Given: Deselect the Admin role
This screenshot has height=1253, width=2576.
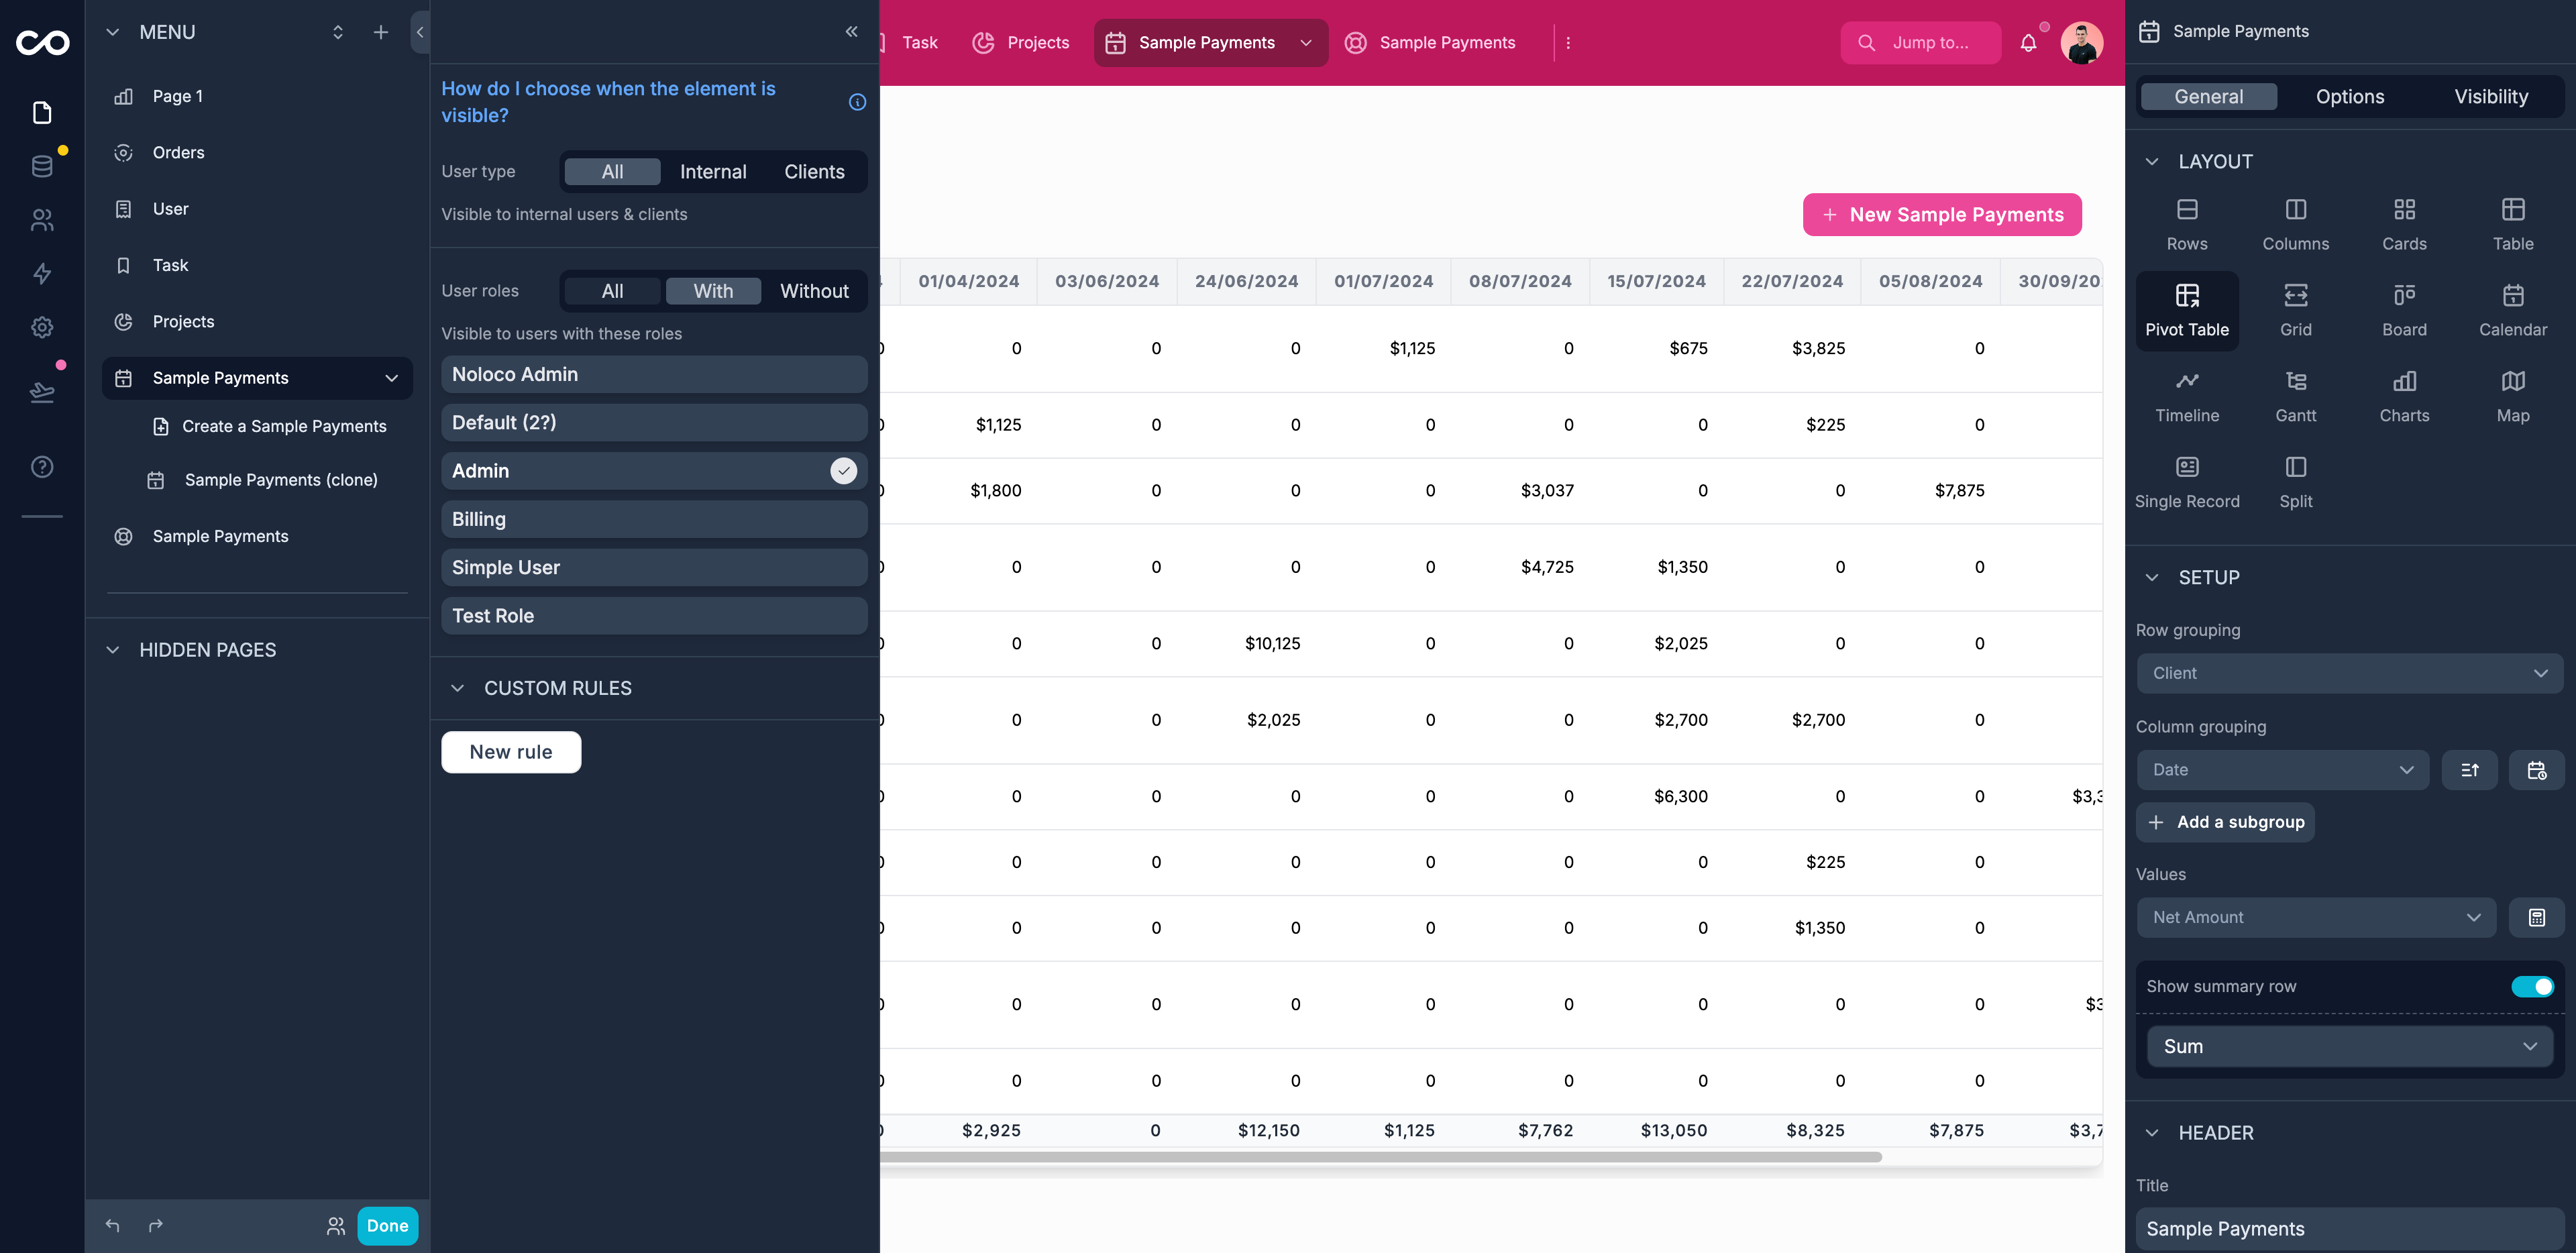Looking at the screenshot, I should 654,471.
